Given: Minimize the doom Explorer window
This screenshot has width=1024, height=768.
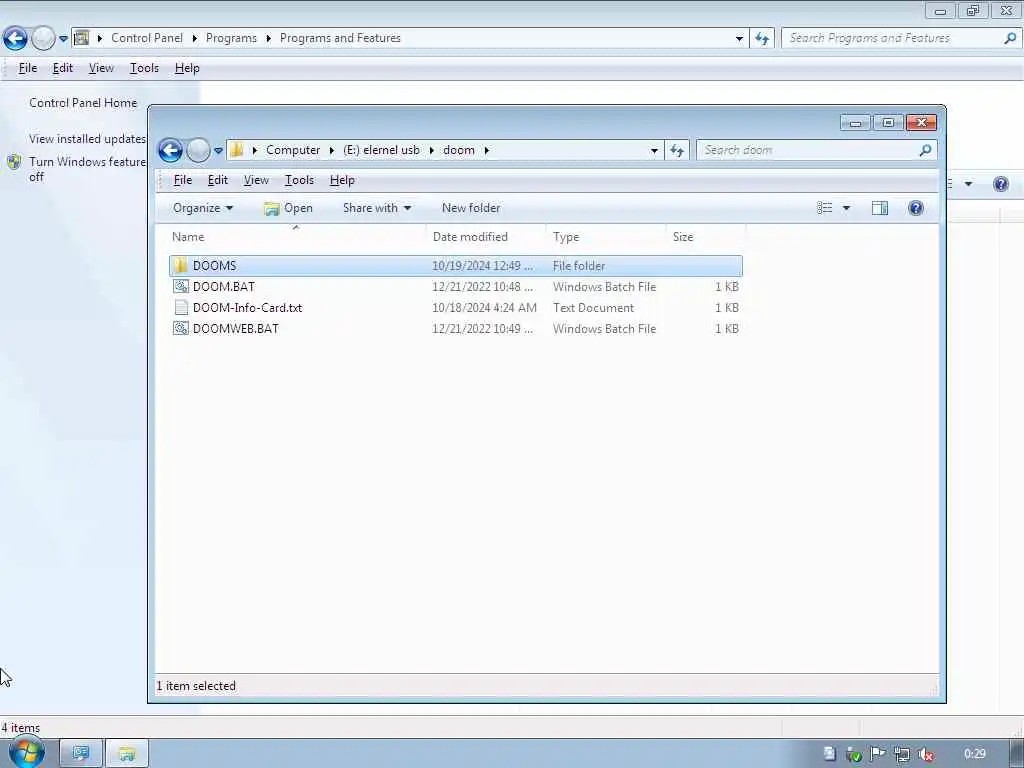Looking at the screenshot, I should point(856,122).
